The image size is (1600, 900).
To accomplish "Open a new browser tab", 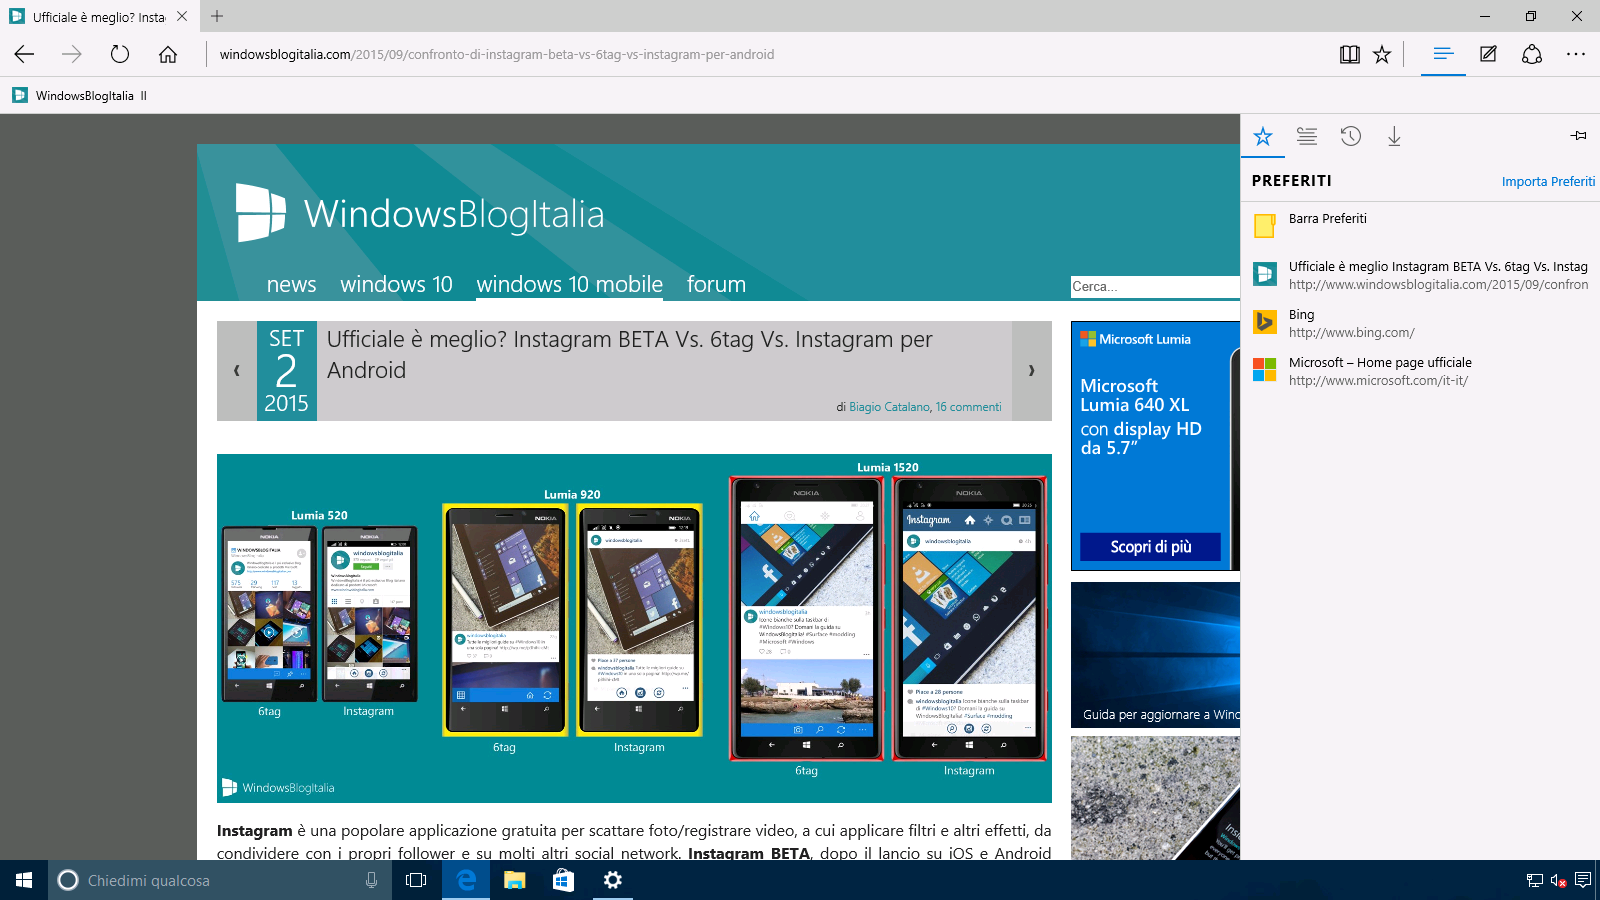I will [217, 16].
